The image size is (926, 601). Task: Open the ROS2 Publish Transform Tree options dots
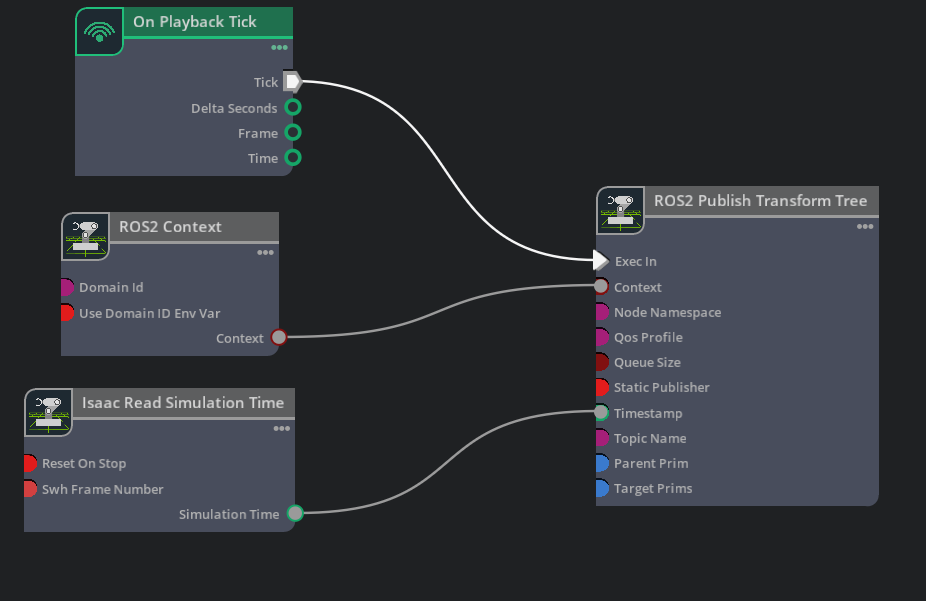point(865,227)
